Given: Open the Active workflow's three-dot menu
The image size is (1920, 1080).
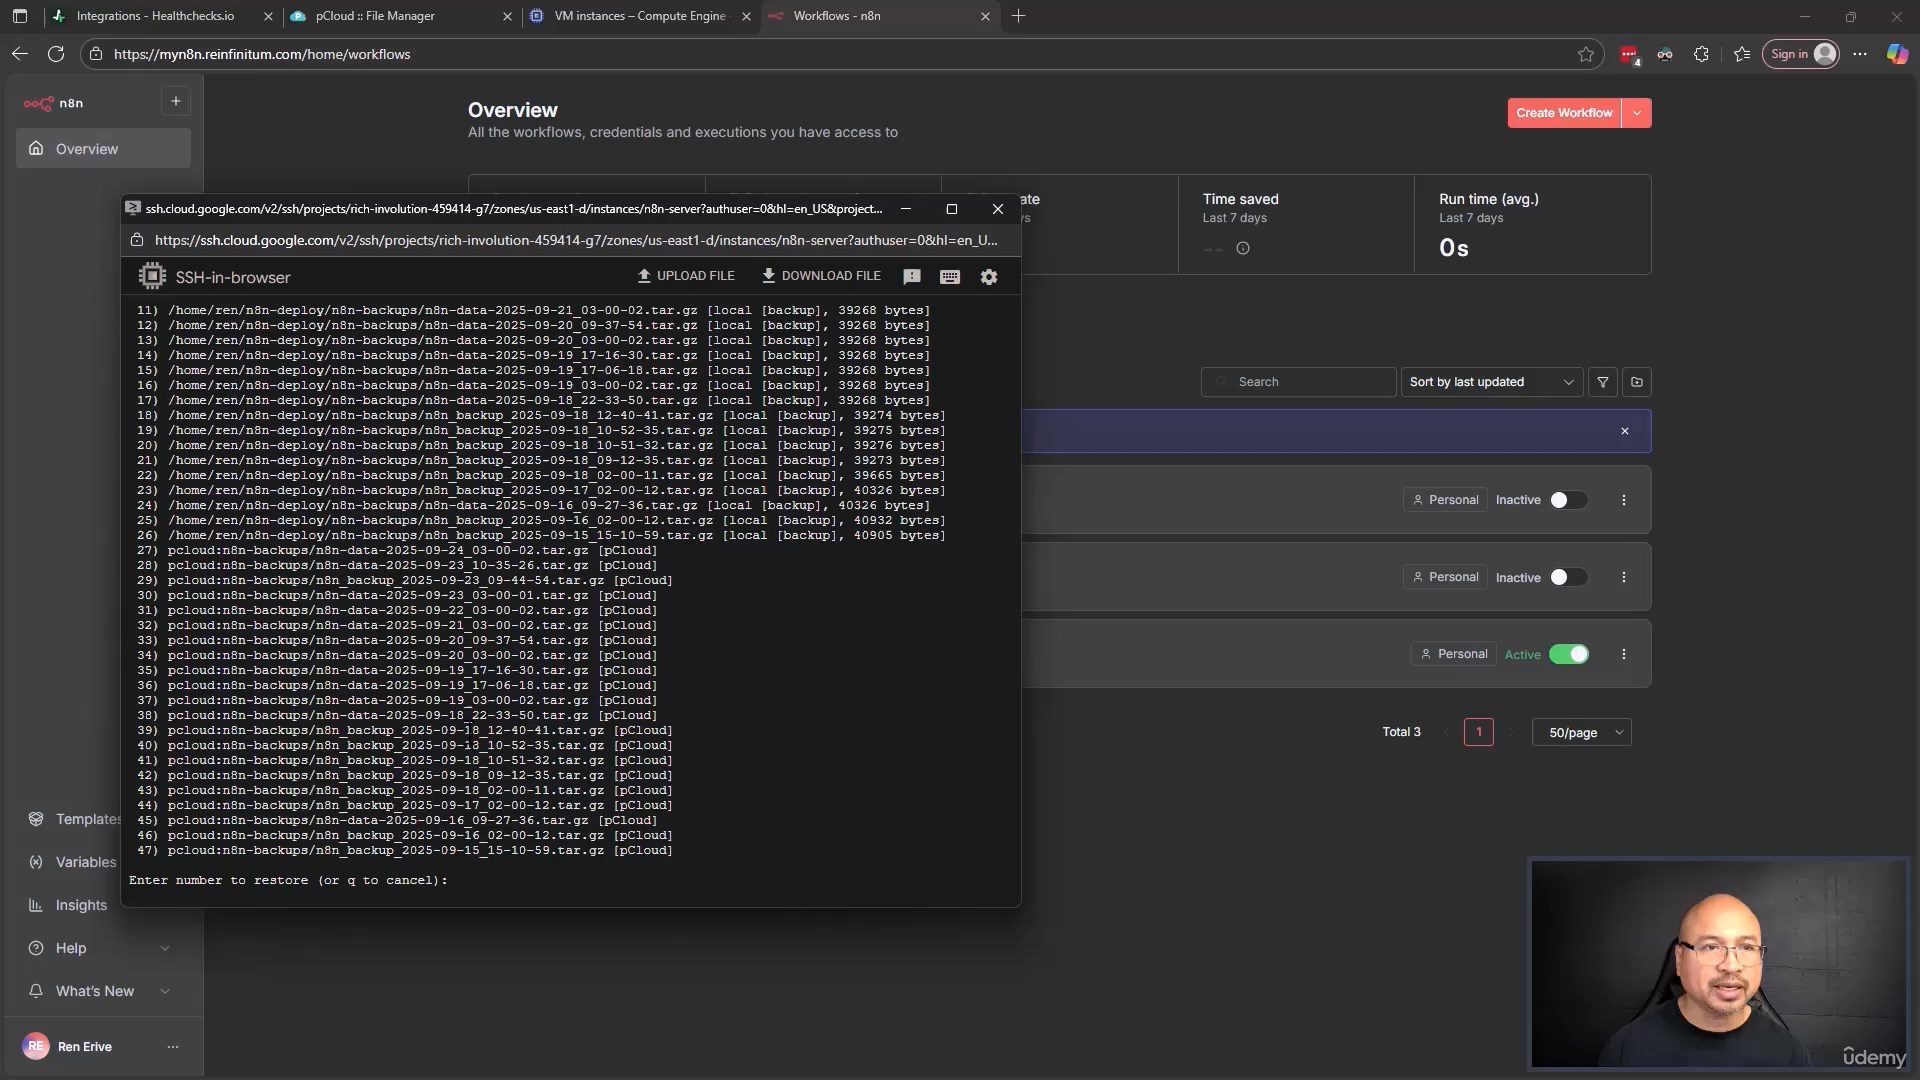Looking at the screenshot, I should coord(1624,654).
